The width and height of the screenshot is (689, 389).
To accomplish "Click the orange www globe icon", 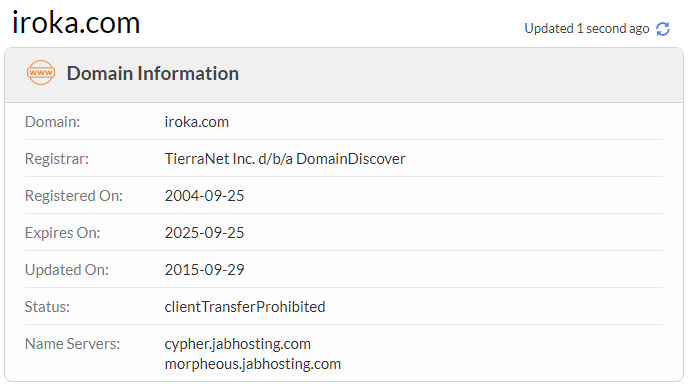I will [x=41, y=73].
